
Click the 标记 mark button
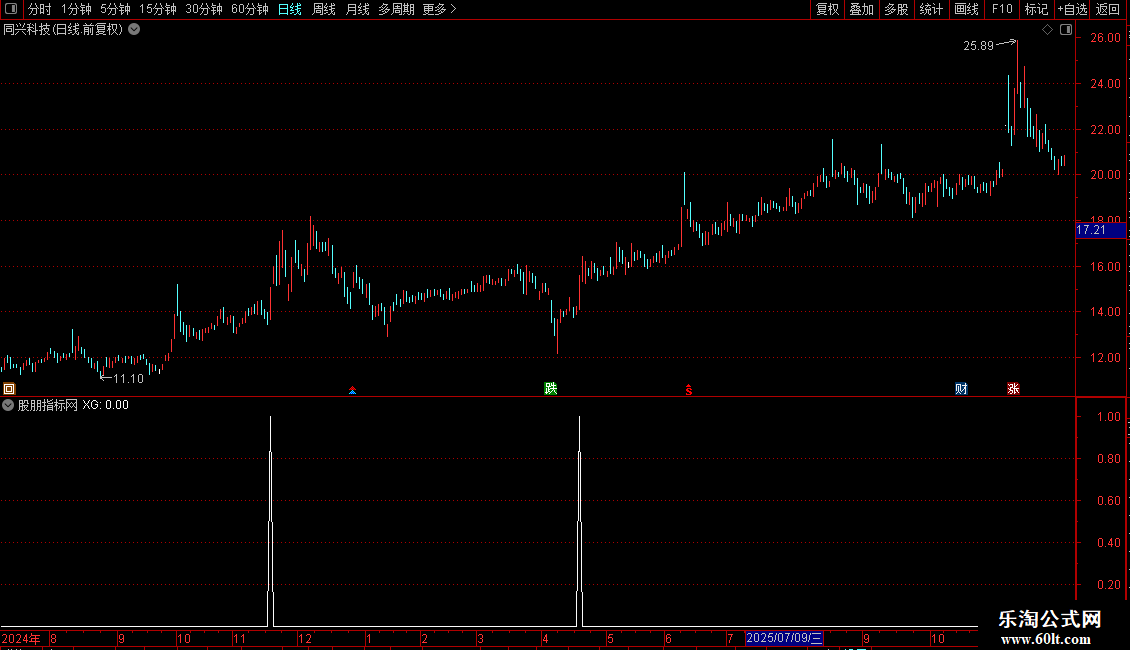tap(1036, 9)
